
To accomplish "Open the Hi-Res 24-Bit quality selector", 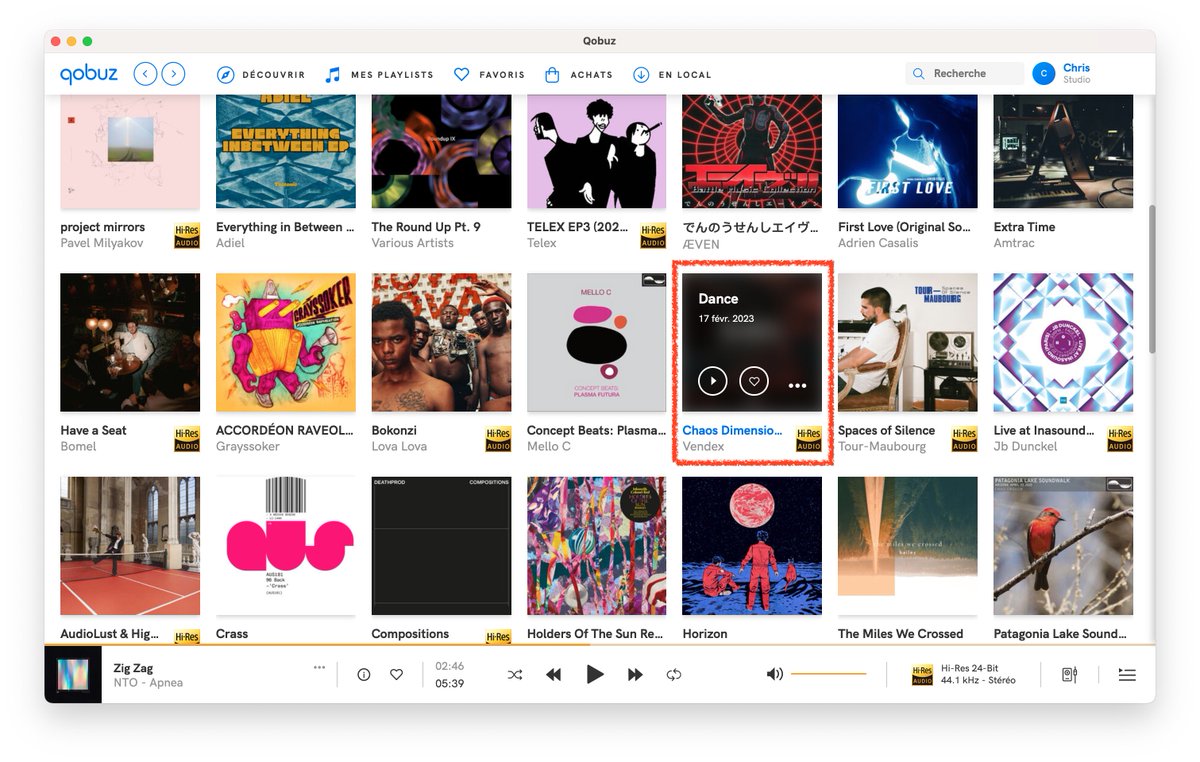I will click(x=964, y=675).
